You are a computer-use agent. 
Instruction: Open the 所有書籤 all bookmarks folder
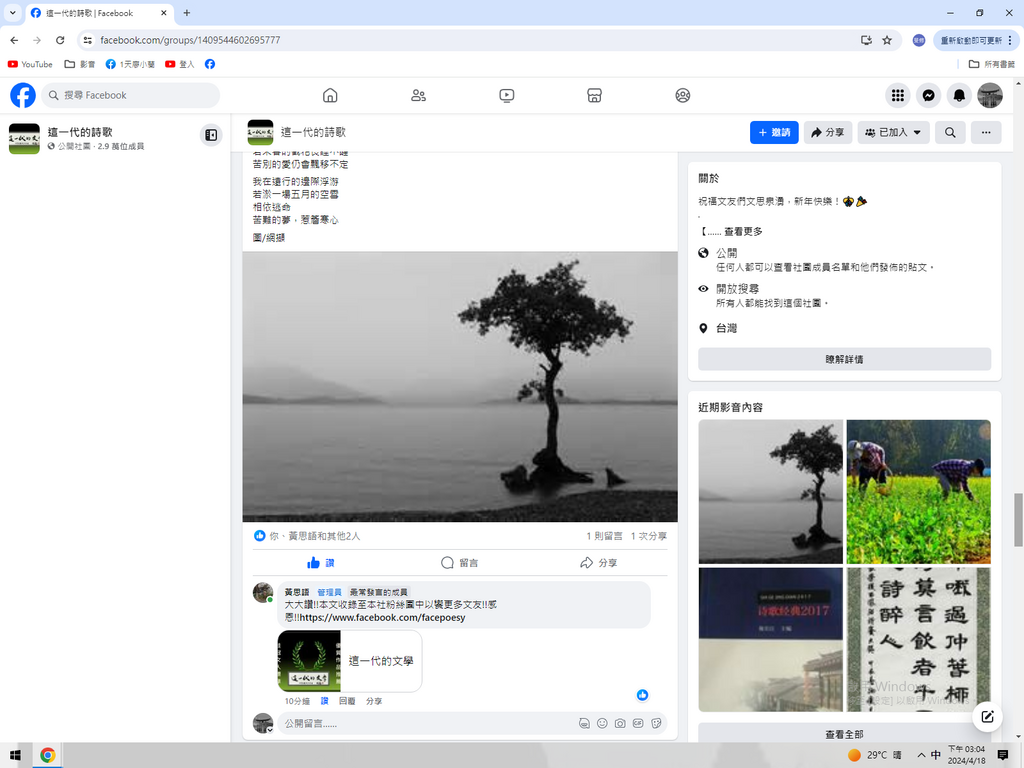coord(991,64)
